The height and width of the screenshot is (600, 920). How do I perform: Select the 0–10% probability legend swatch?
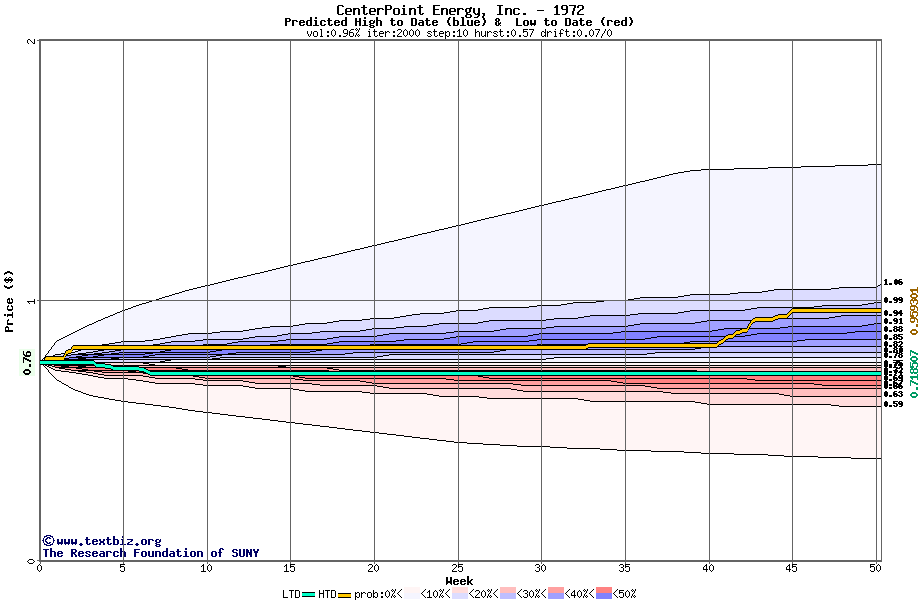click(412, 594)
